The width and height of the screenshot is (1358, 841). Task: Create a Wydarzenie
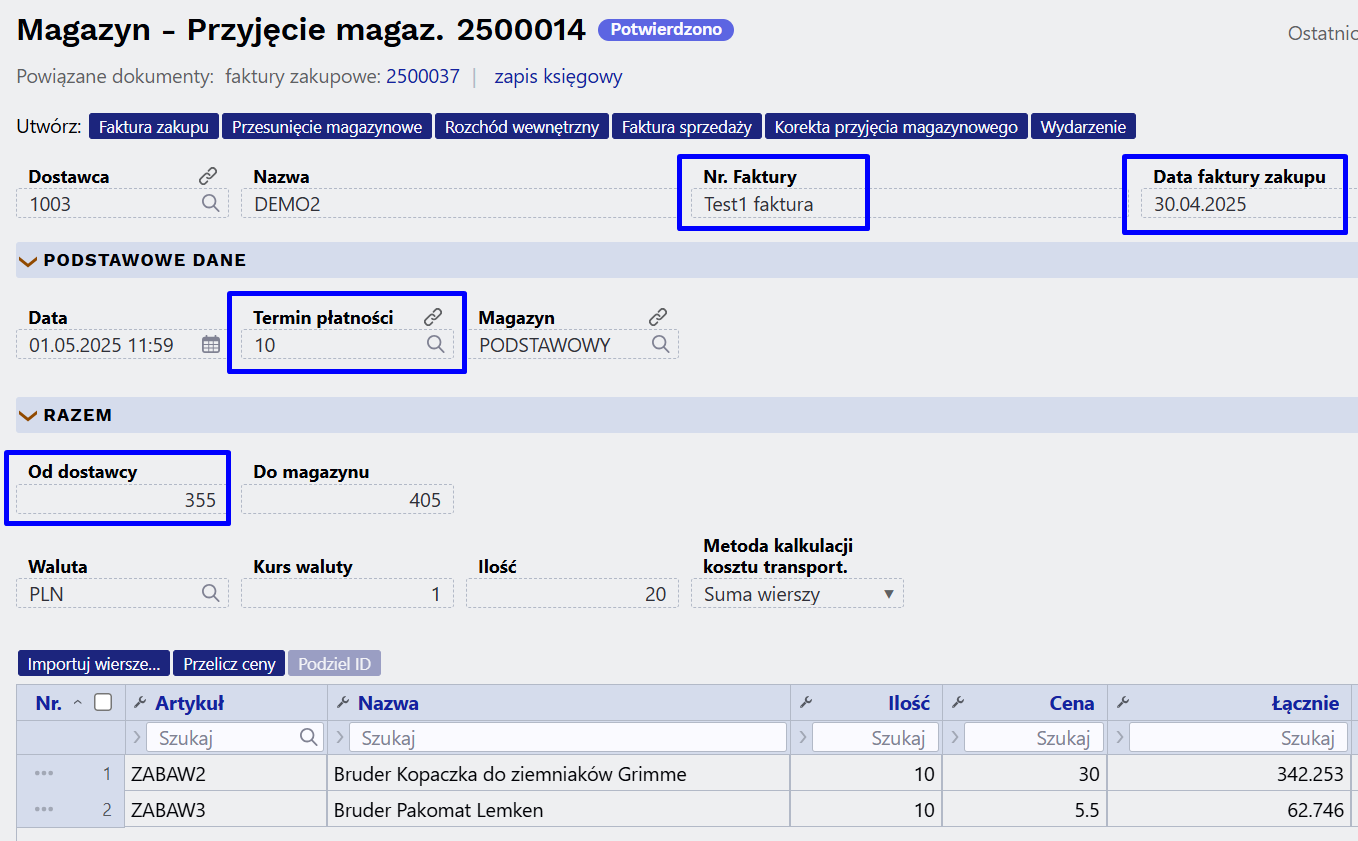pyautogui.click(x=1083, y=127)
